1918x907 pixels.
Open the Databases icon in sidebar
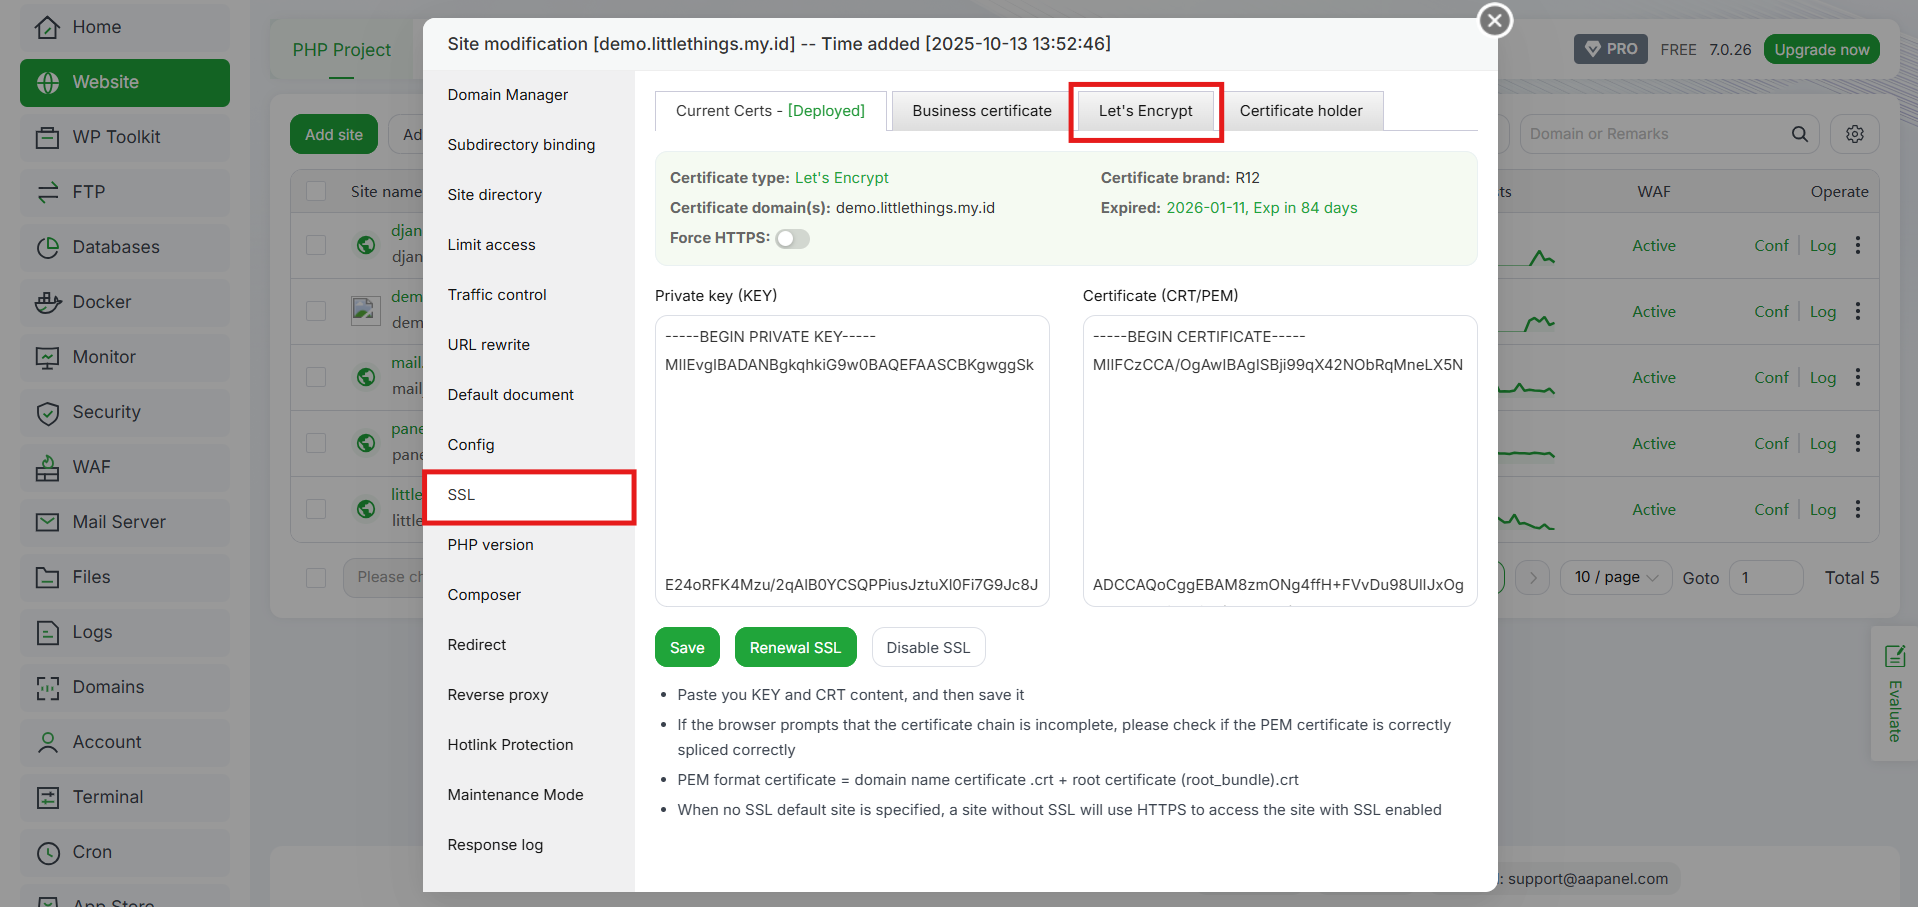click(47, 247)
